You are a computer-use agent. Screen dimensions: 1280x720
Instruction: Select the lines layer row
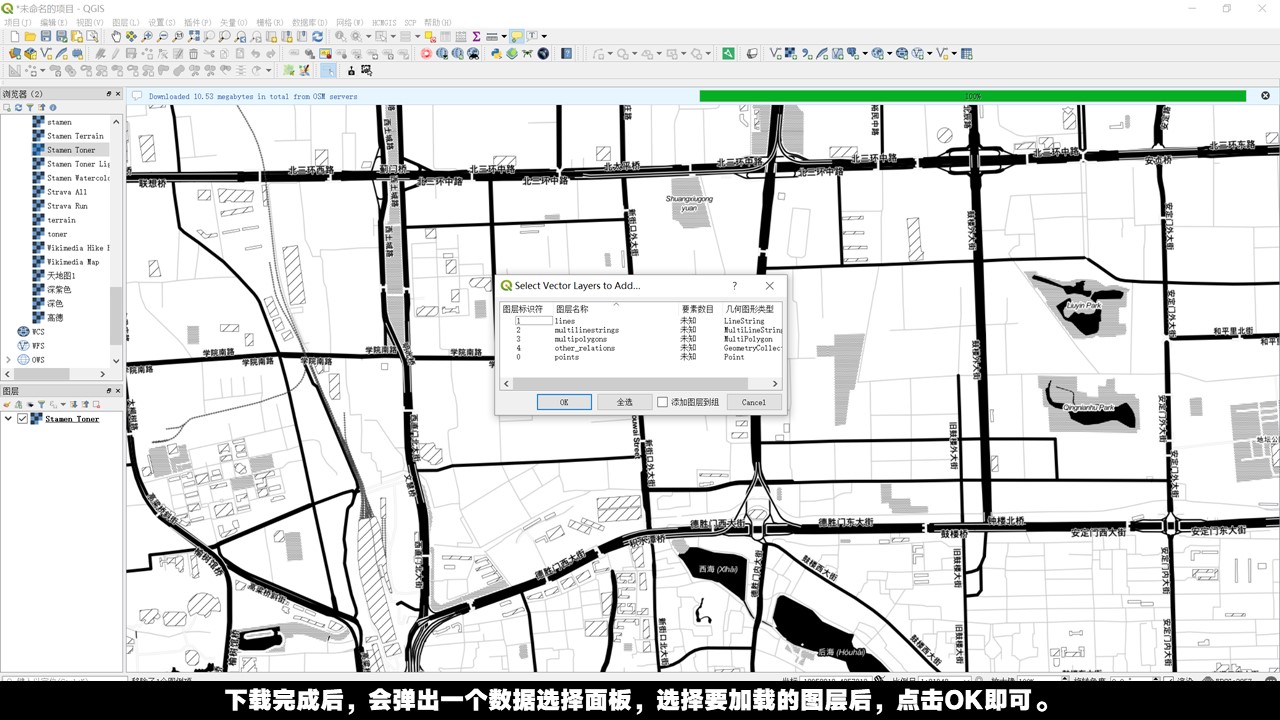[x=640, y=321]
